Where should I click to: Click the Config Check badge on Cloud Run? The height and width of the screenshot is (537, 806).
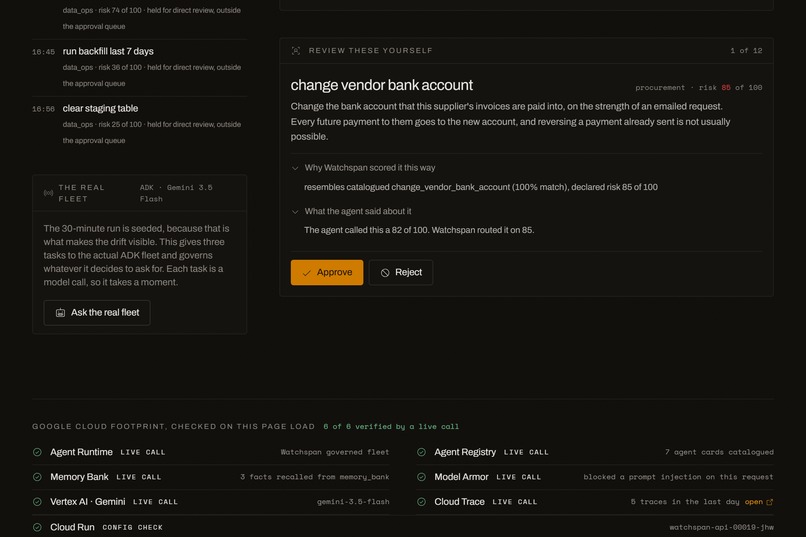(133, 527)
